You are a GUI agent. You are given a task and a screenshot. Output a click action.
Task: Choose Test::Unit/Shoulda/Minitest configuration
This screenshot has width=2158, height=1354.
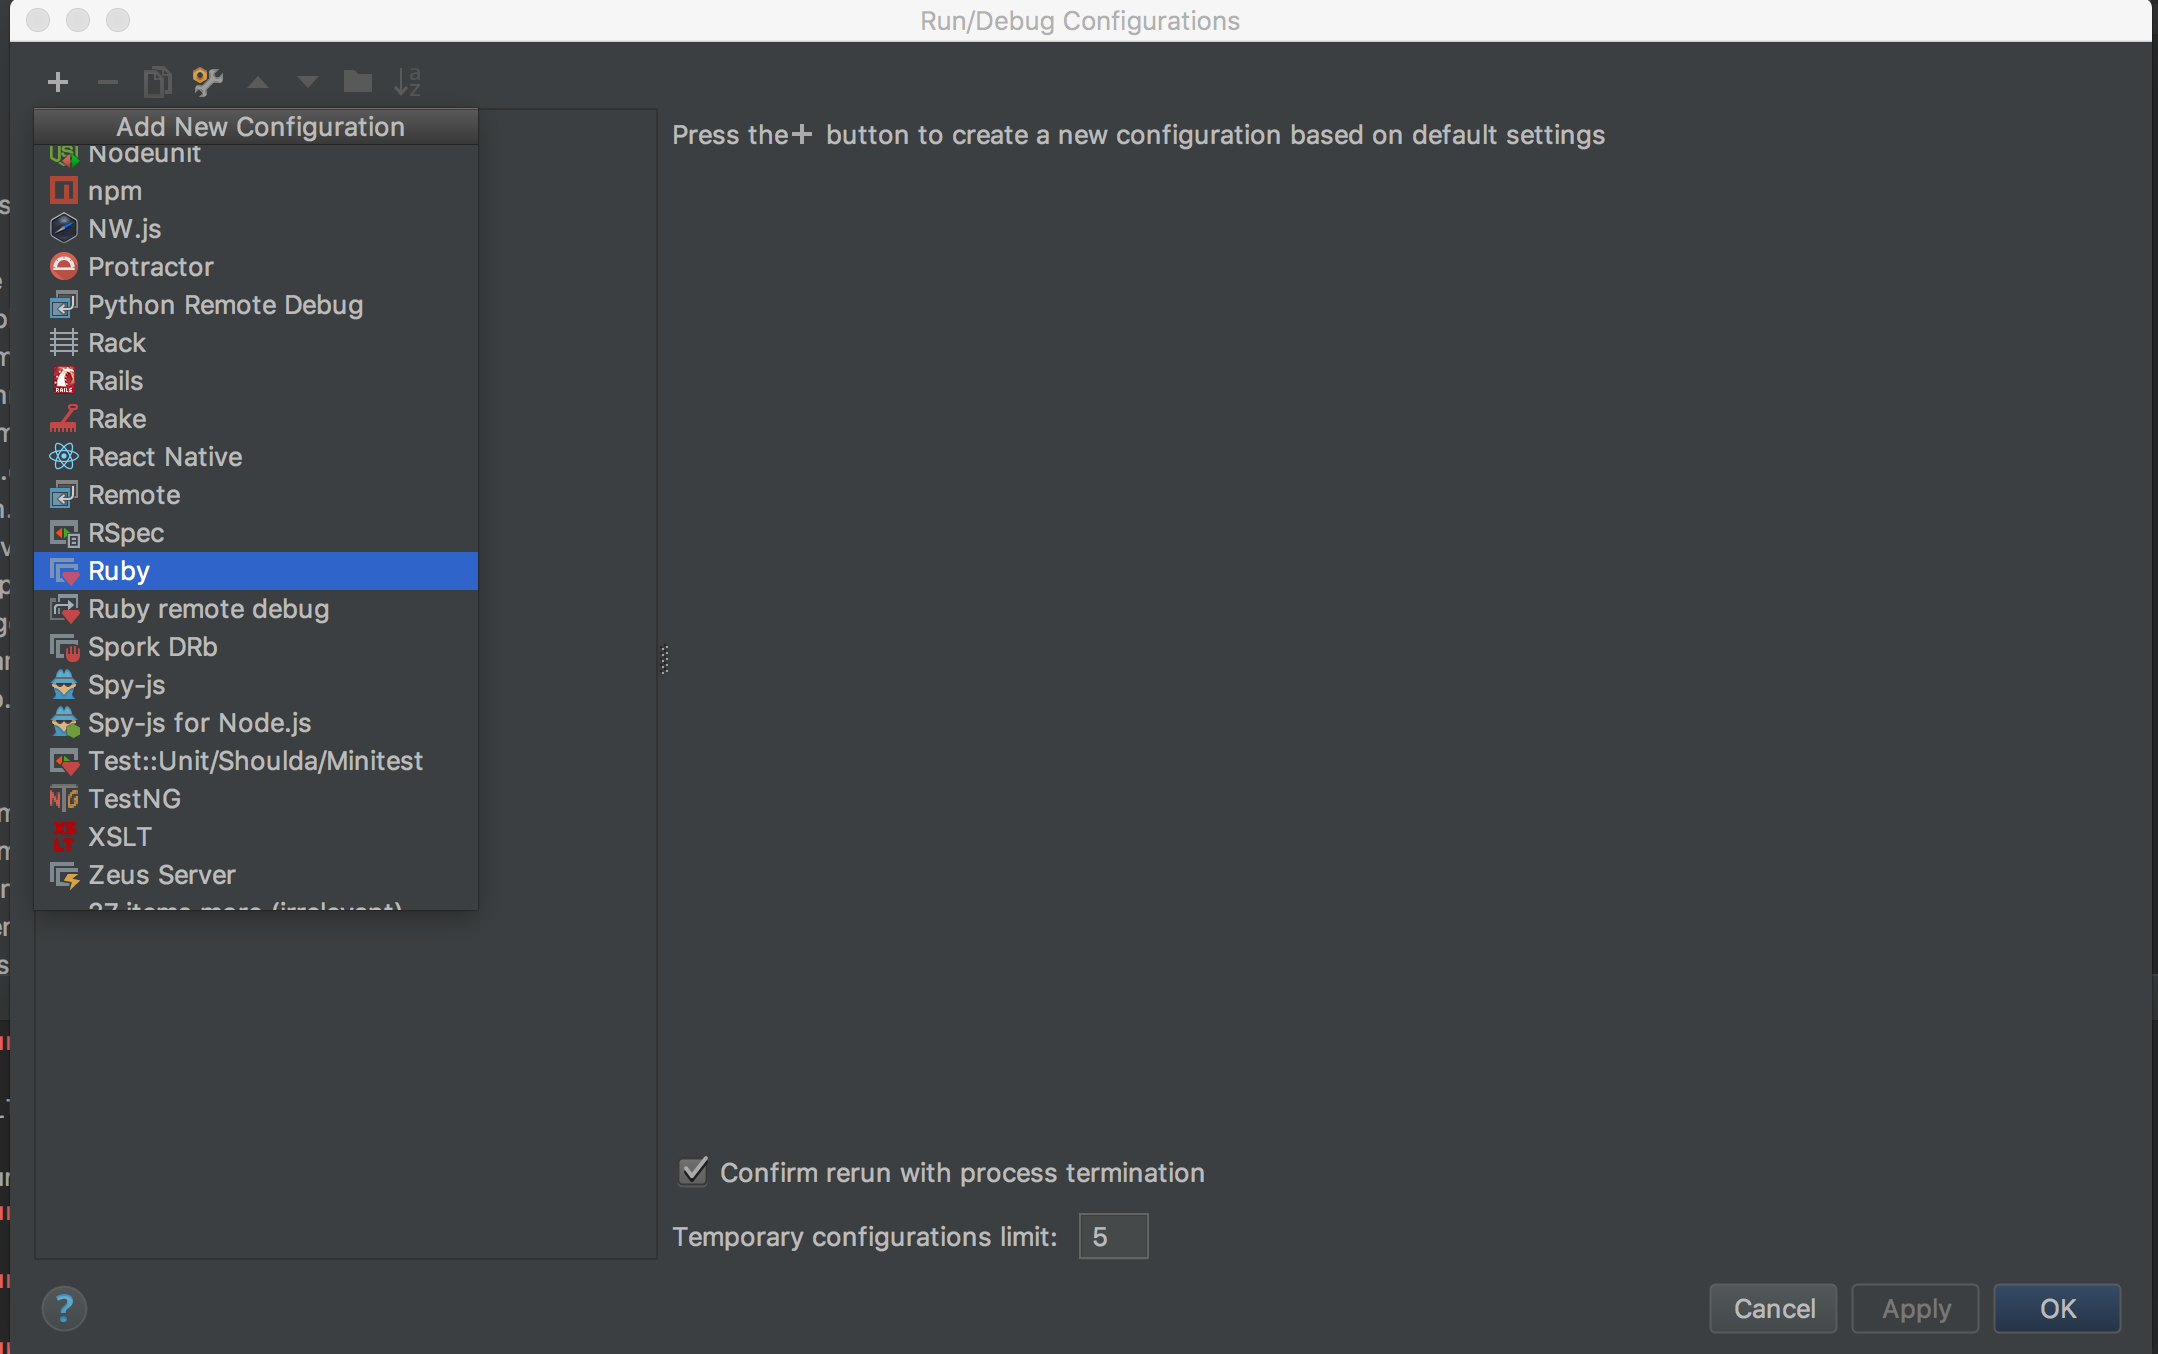coord(256,760)
